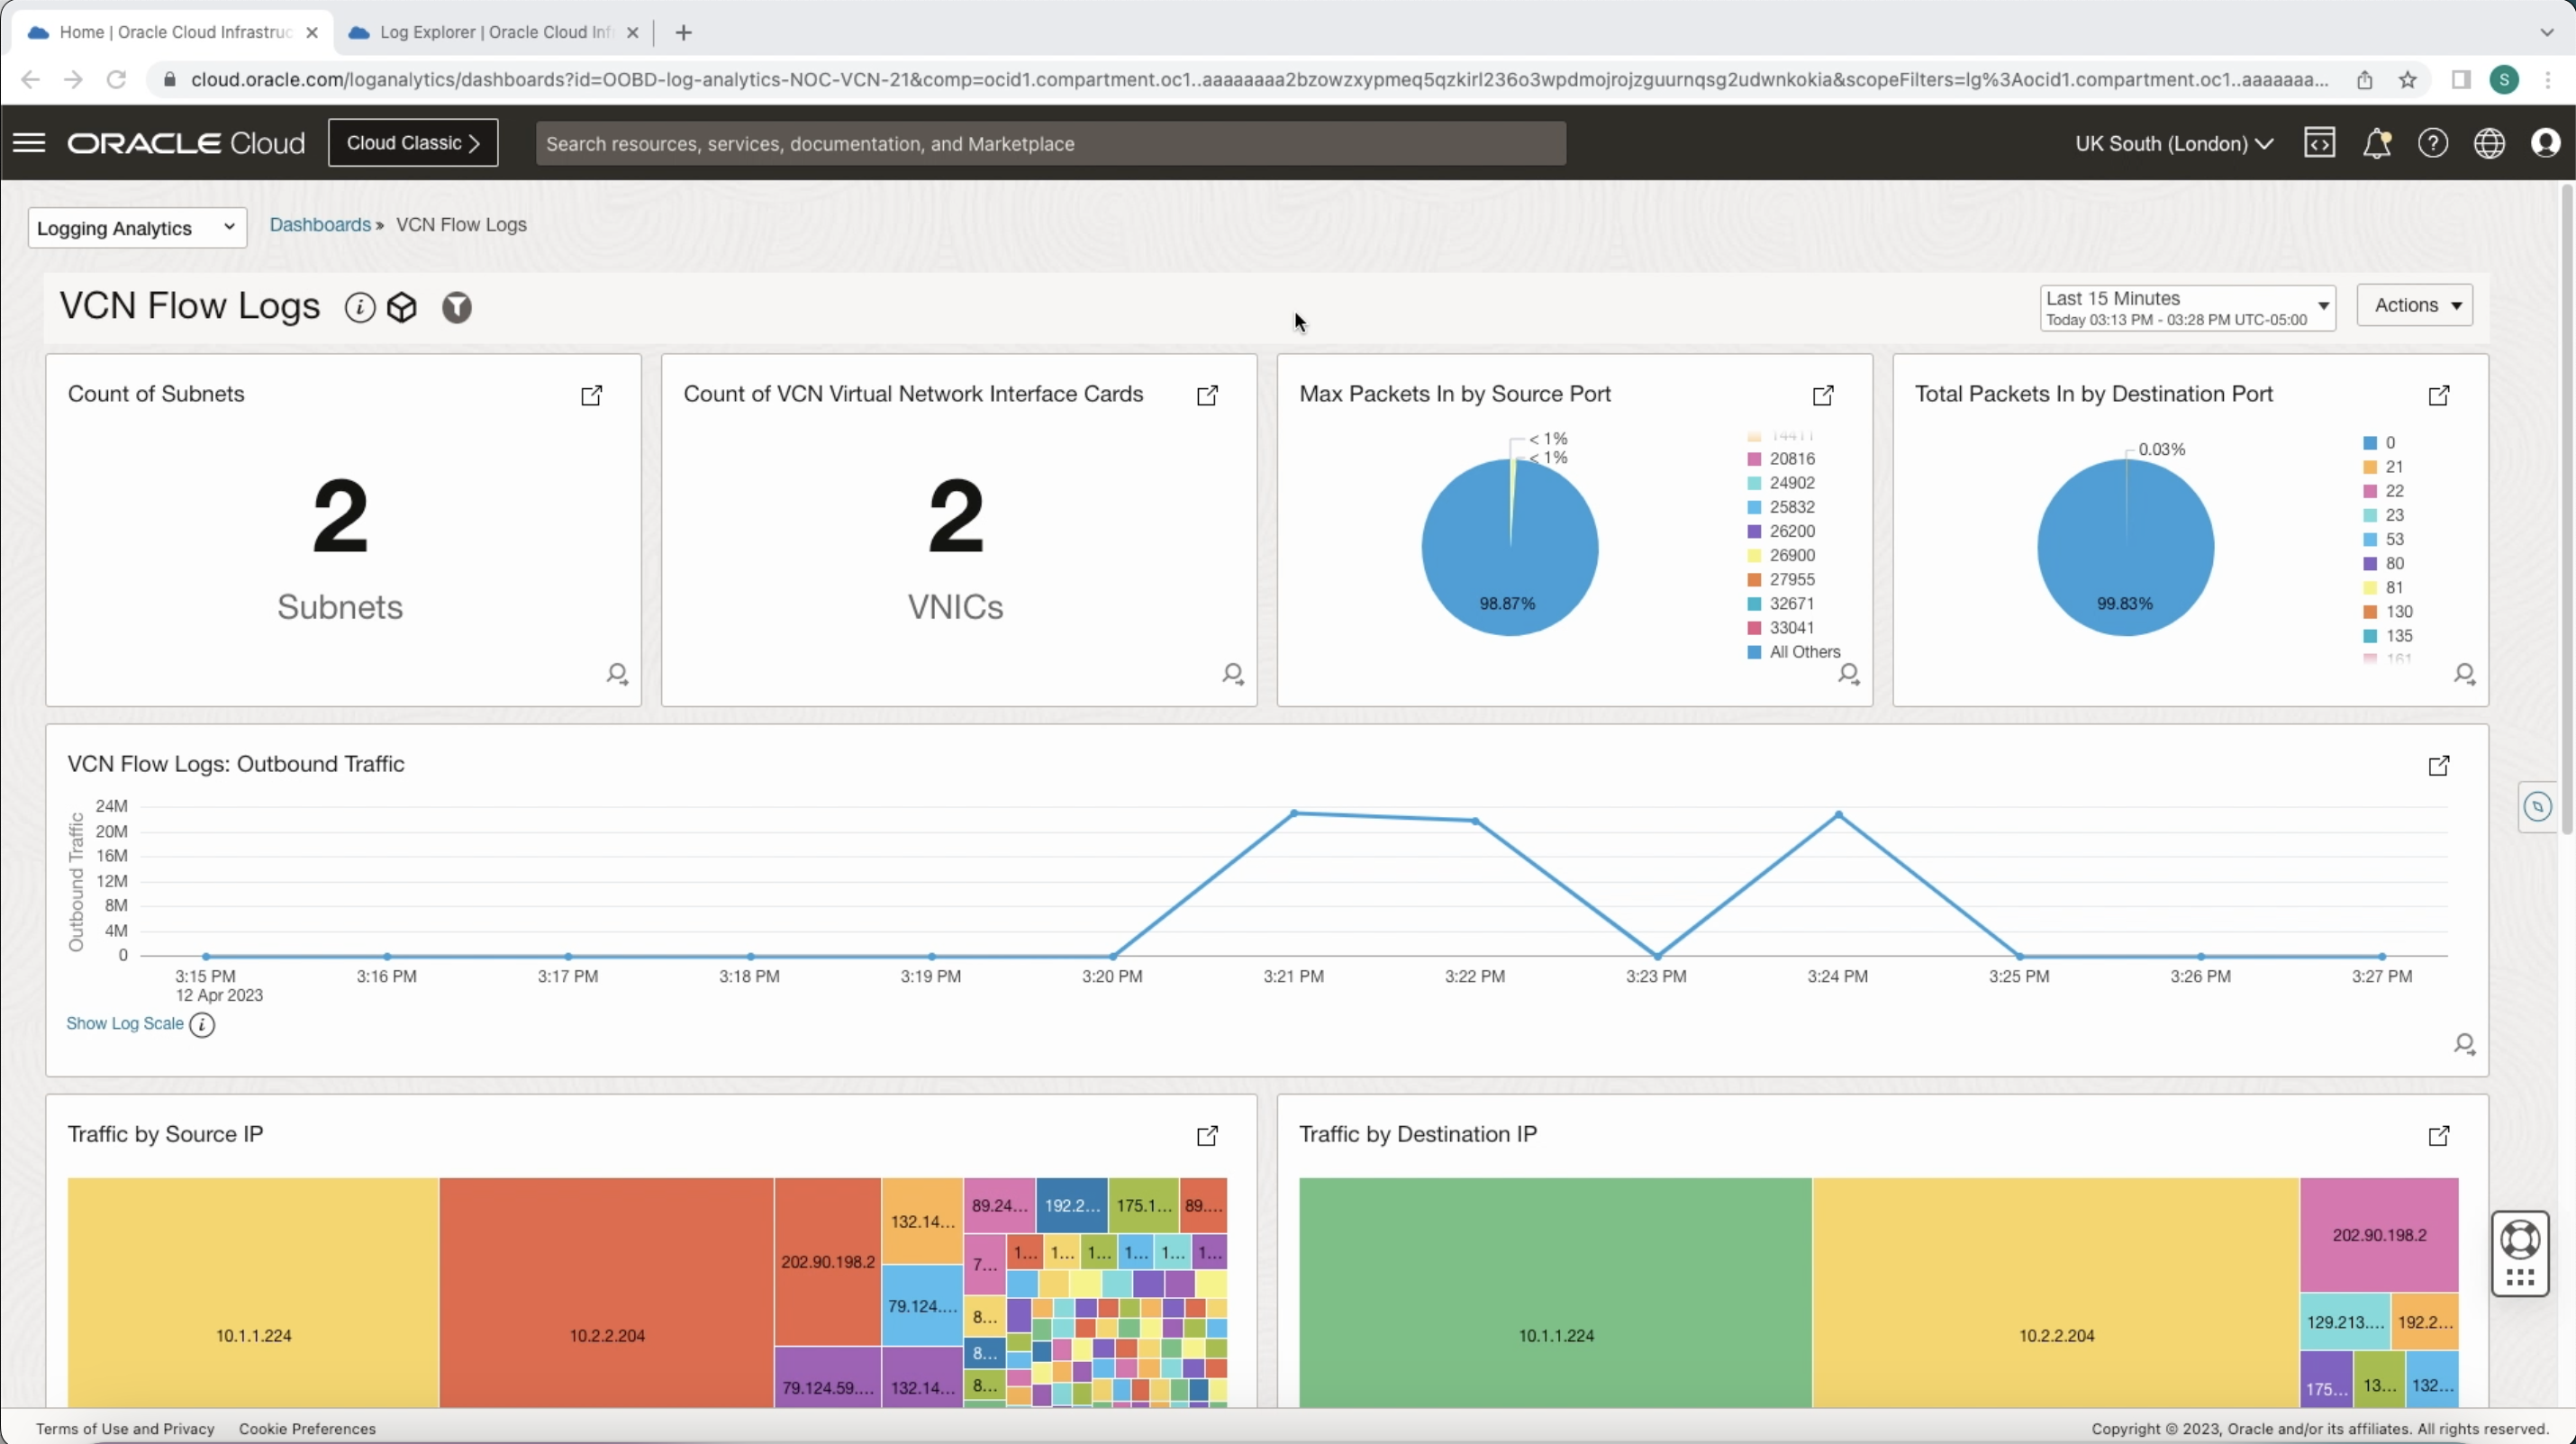Navigate back via the Dashboards breadcrumb link
The height and width of the screenshot is (1444, 2576).
pyautogui.click(x=318, y=224)
